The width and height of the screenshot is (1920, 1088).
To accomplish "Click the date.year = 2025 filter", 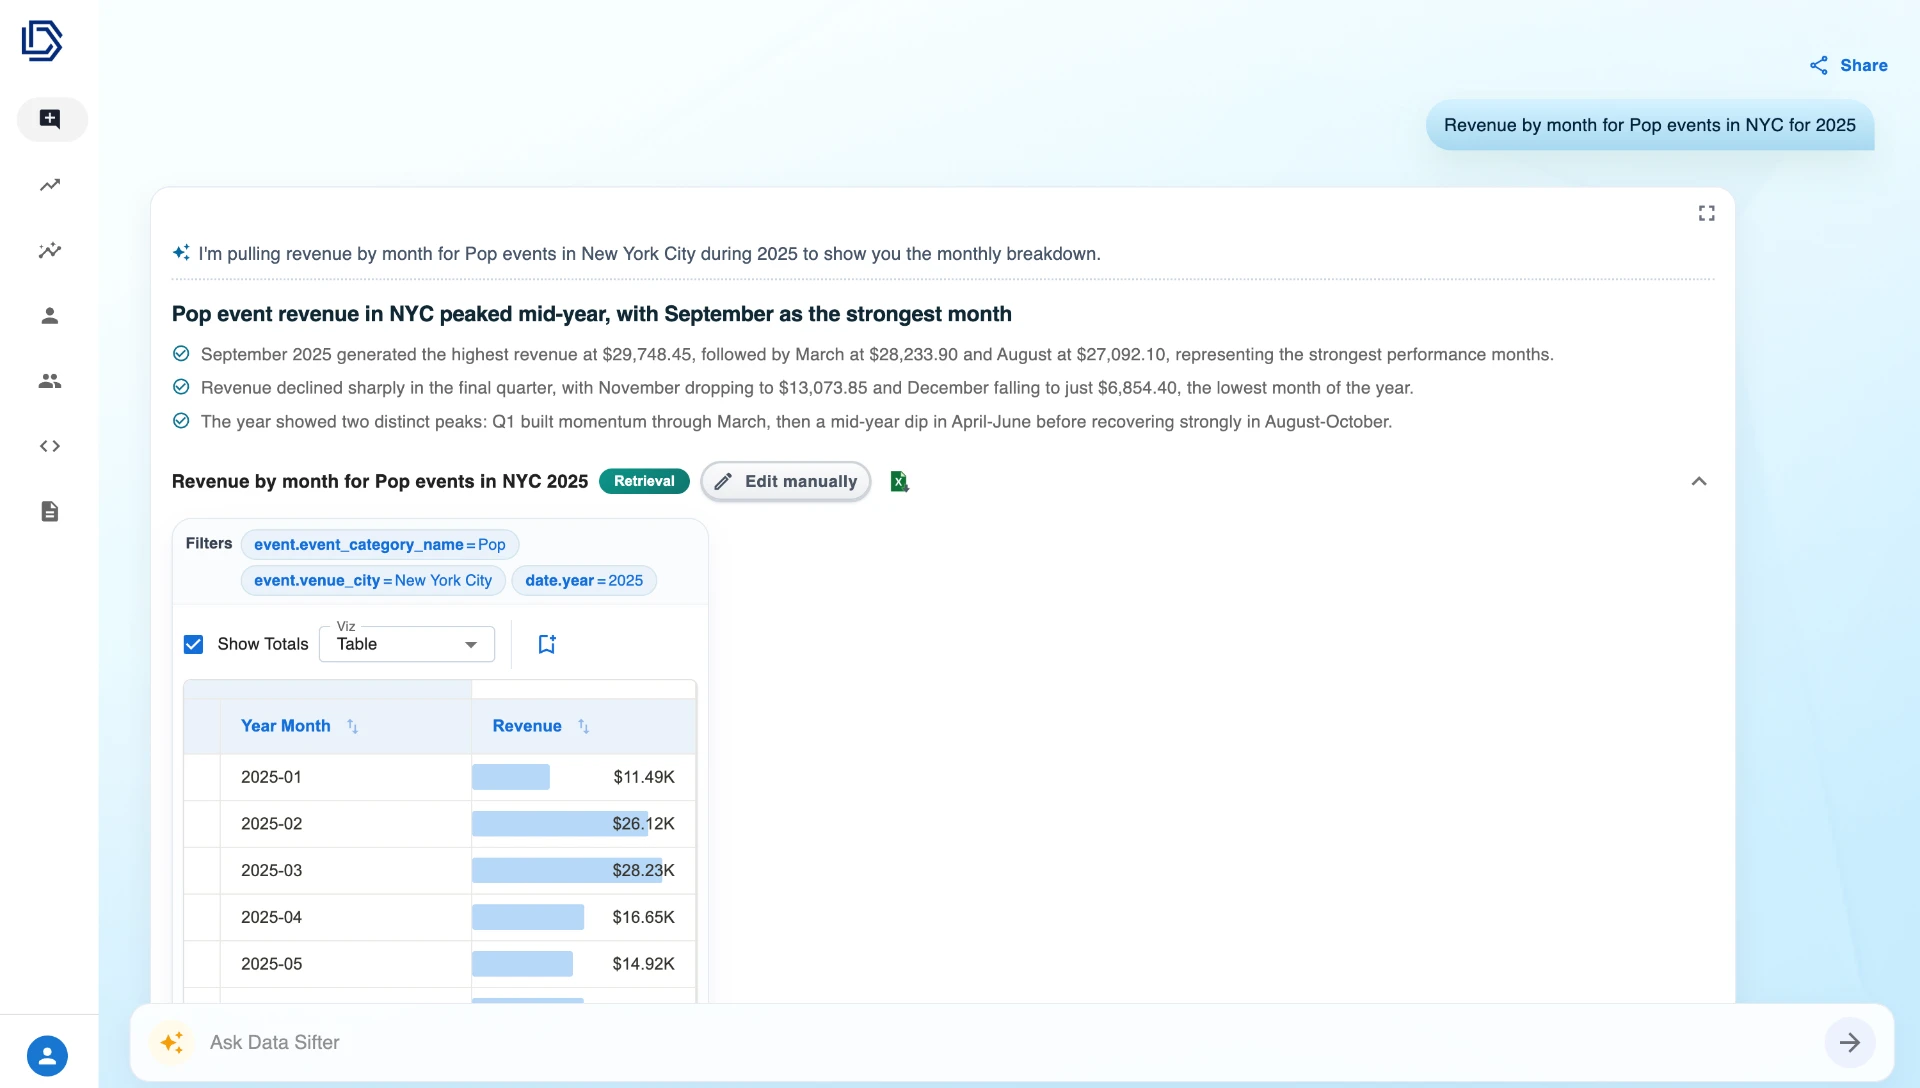I will 584,581.
